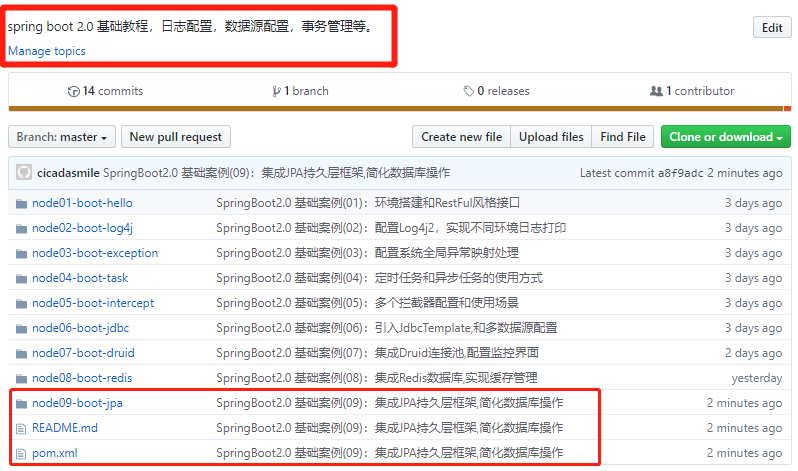Open commit message for node08-boot-redis row

(x=377, y=378)
